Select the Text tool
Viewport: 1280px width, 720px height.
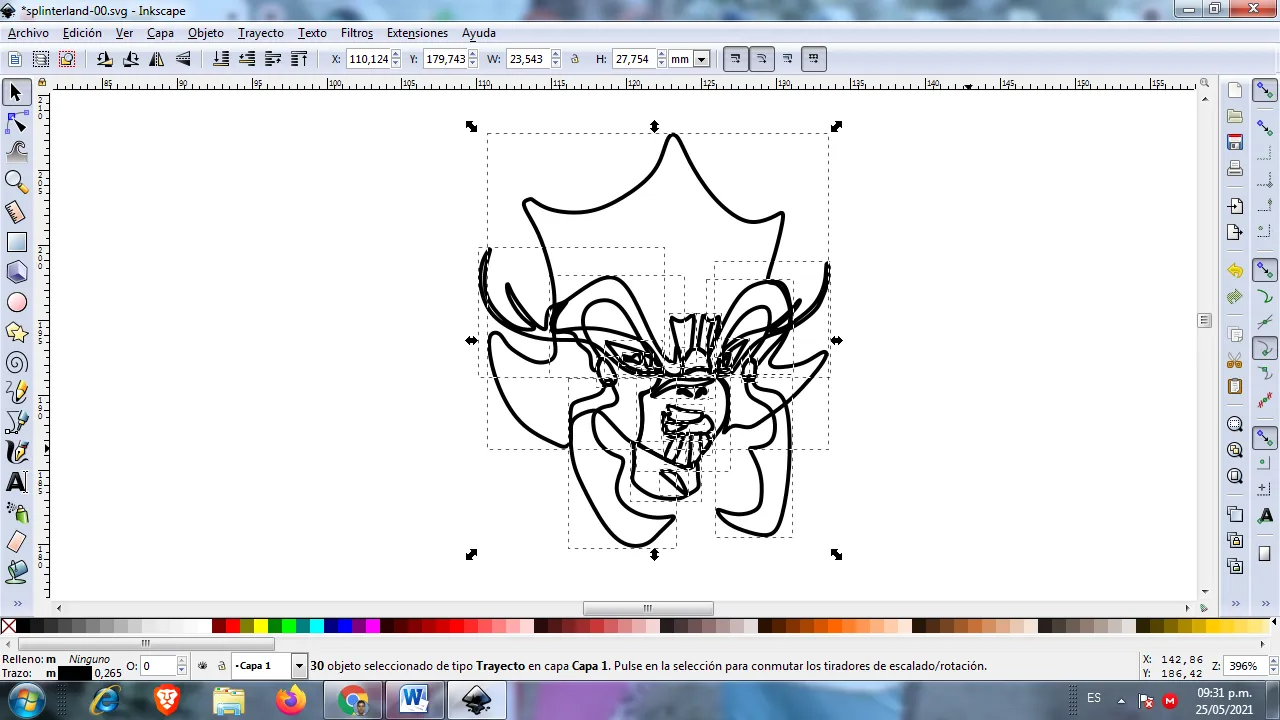(16, 482)
